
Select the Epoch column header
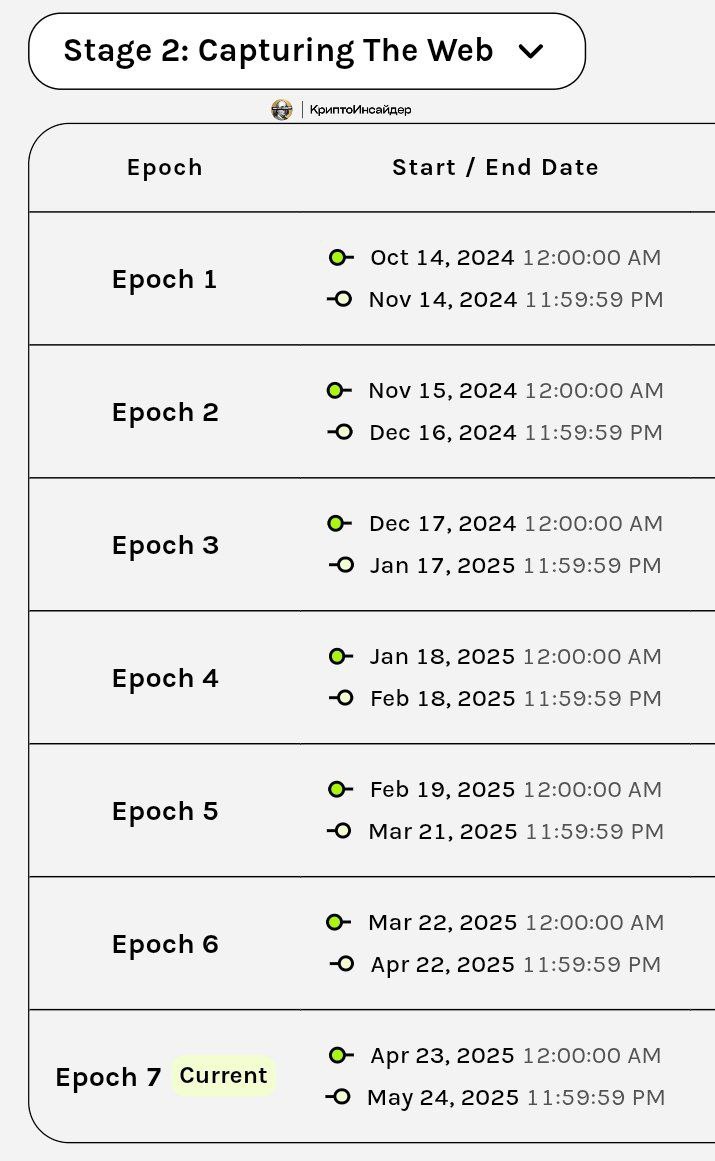(165, 167)
